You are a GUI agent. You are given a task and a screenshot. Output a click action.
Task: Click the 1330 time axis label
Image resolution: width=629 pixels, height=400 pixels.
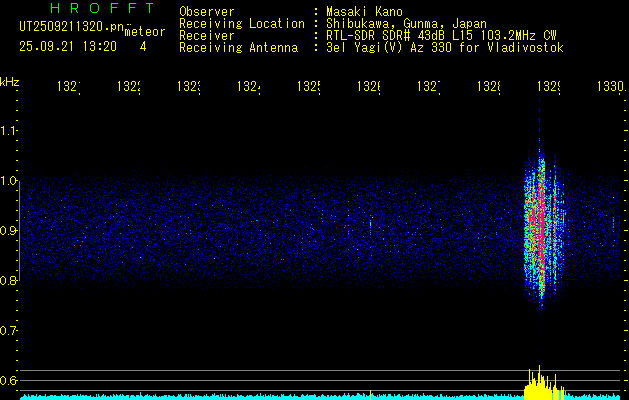pos(609,87)
